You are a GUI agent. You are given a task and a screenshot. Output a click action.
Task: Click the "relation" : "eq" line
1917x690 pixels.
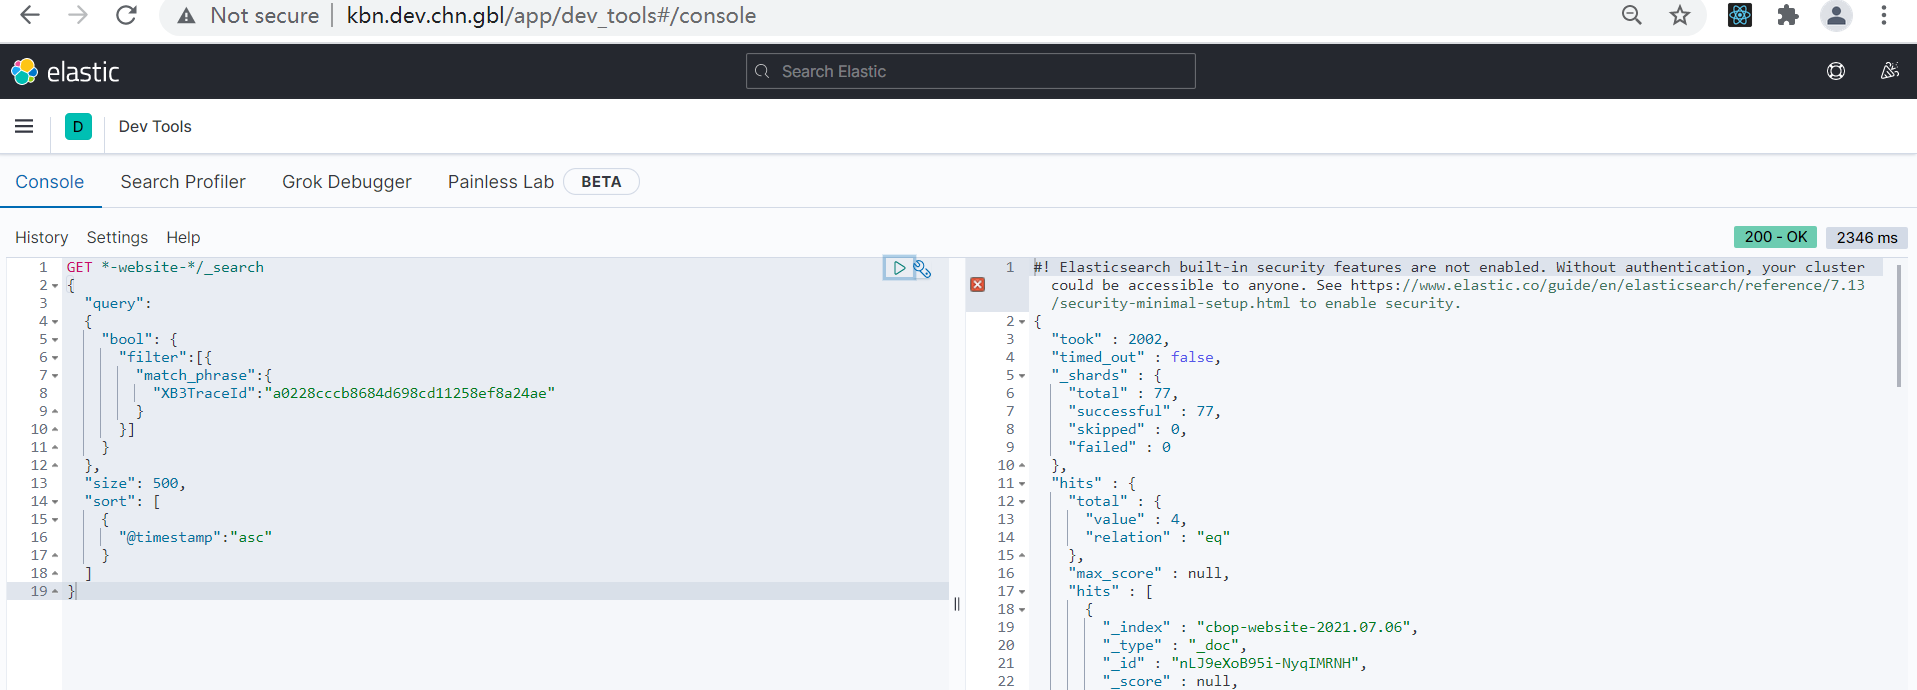pyautogui.click(x=1158, y=537)
